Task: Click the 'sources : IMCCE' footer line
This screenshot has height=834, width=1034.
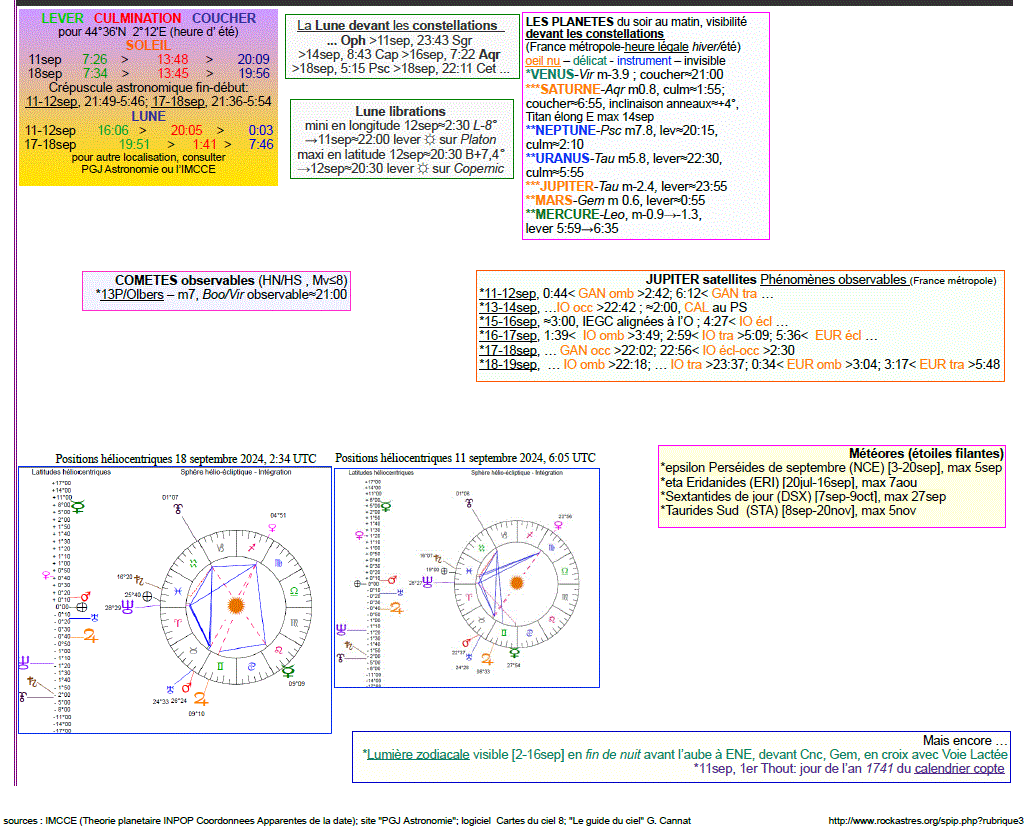Action: (x=347, y=821)
